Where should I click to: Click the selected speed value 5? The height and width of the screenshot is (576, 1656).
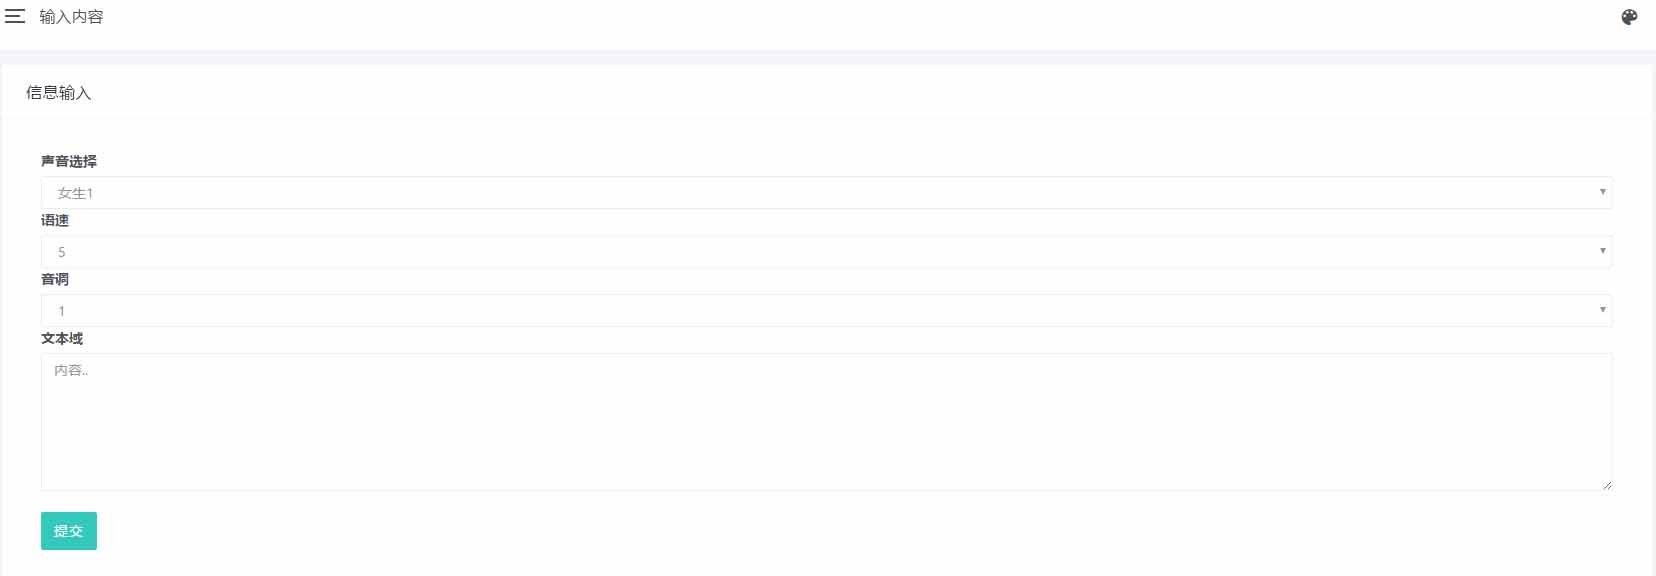tap(62, 252)
